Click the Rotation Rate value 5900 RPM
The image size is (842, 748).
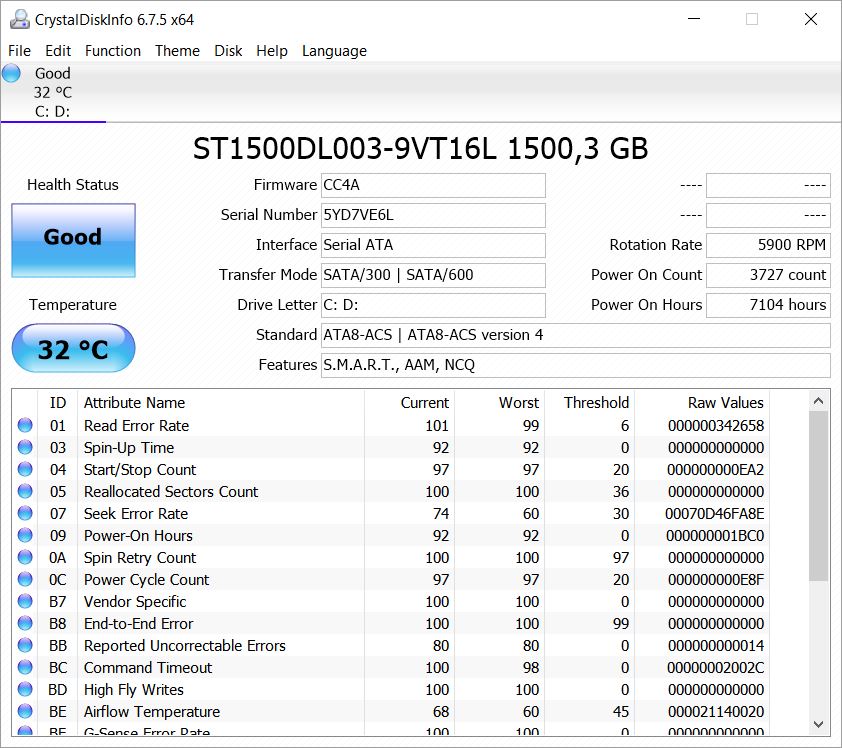click(768, 245)
